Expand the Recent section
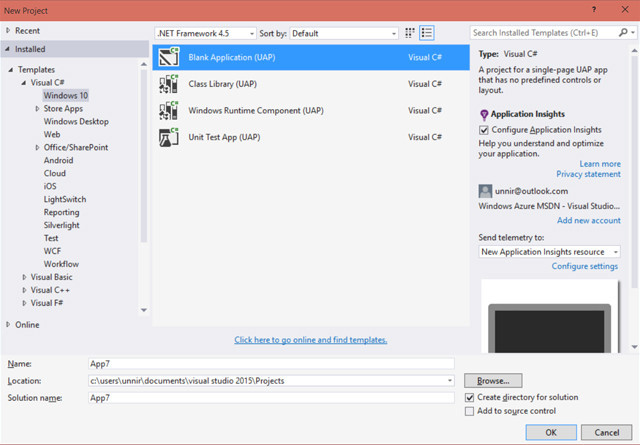Screen dimensions: 640x445 8,31
